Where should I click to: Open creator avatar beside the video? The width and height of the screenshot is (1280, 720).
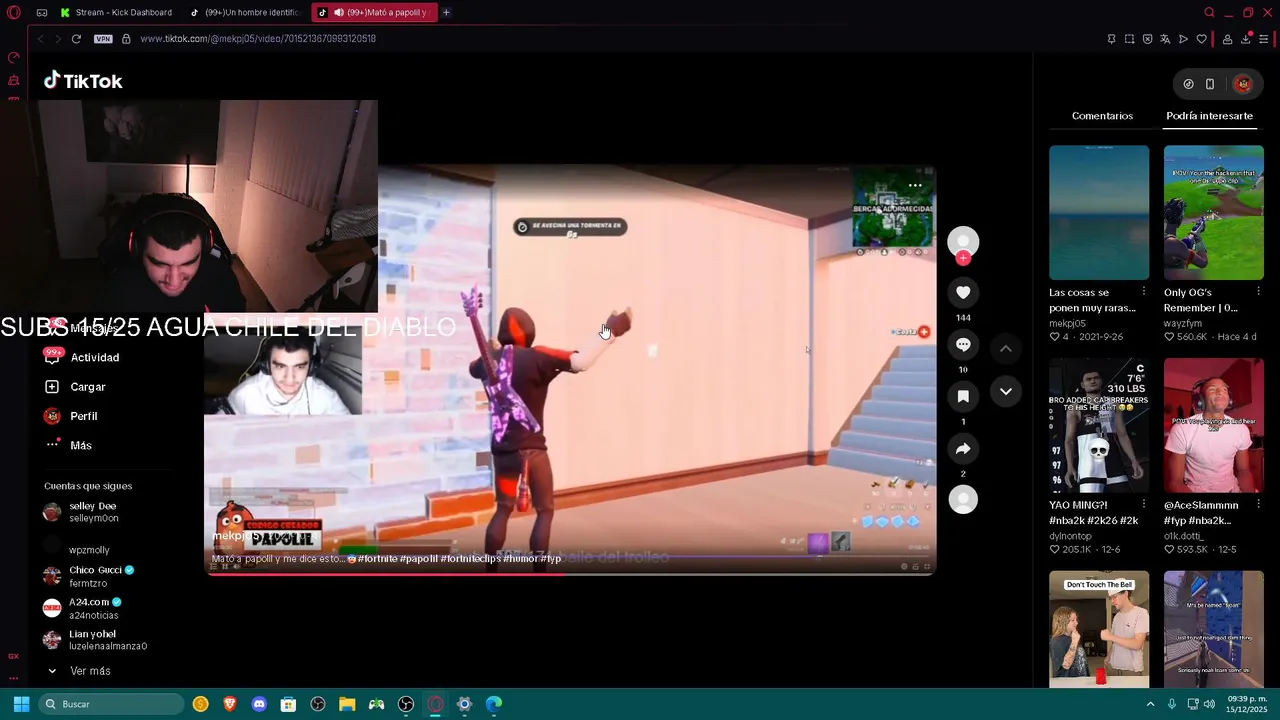963,241
